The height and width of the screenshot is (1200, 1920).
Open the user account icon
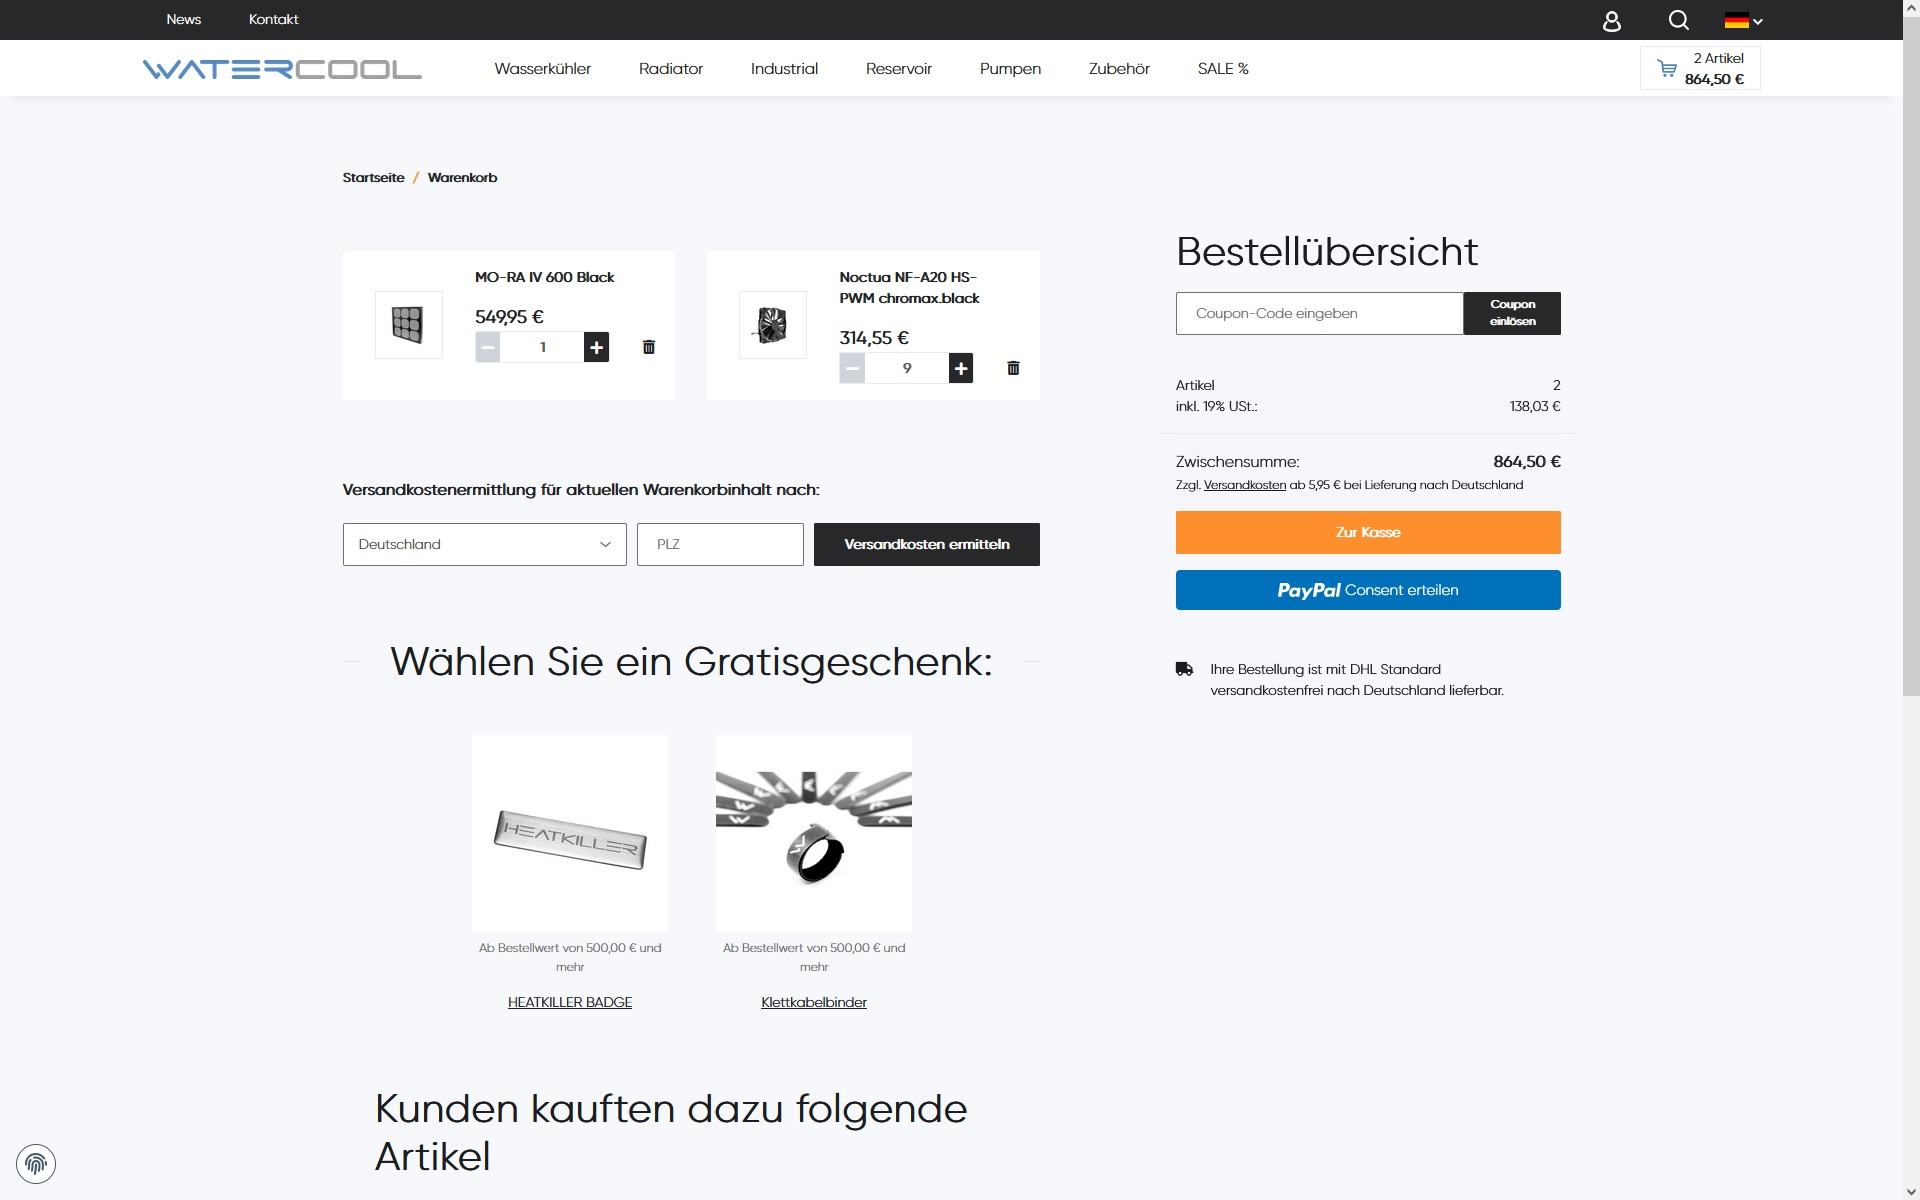click(x=1611, y=21)
